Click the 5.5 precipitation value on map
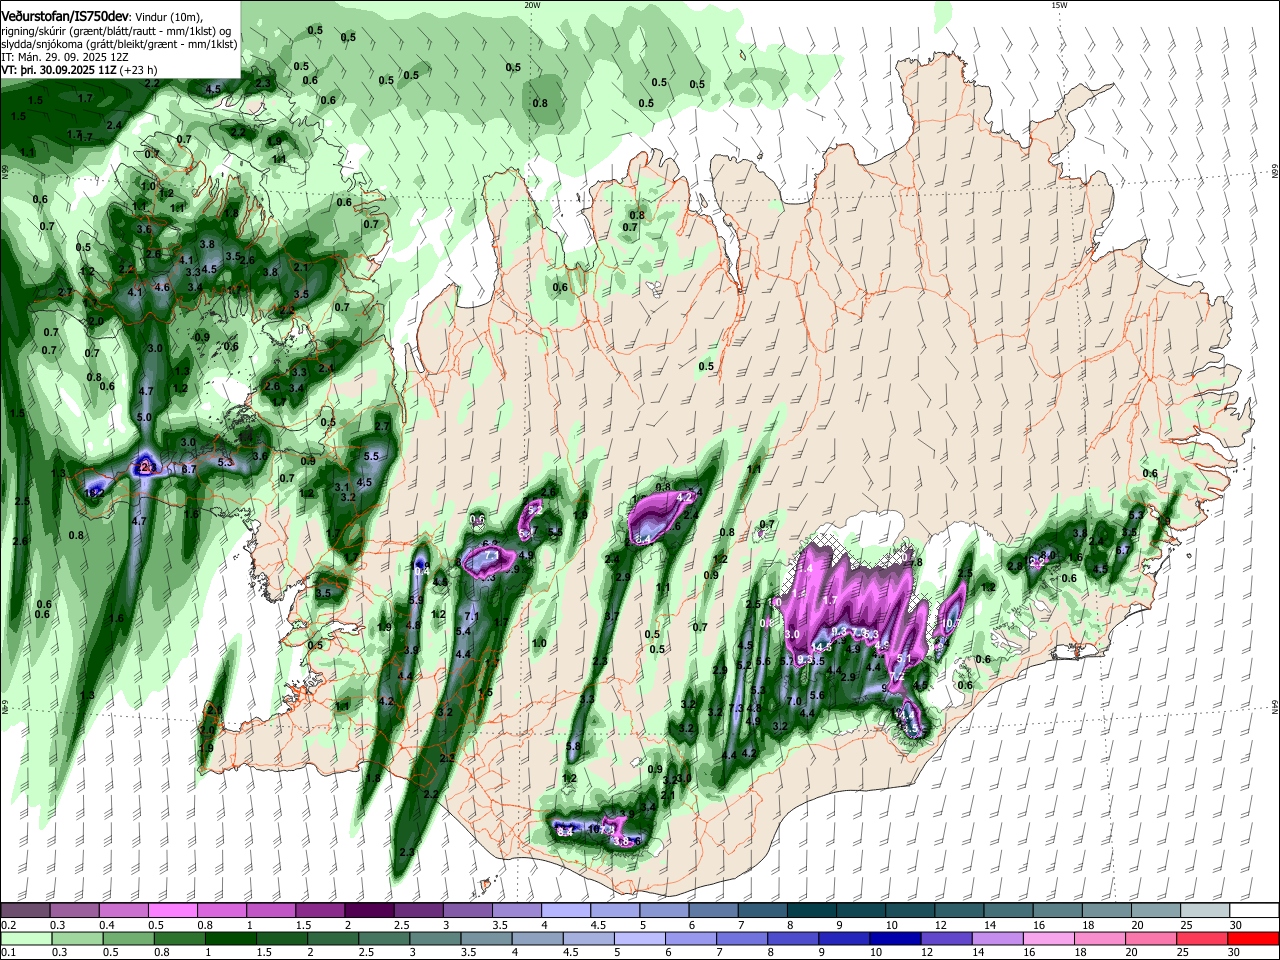 pos(372,456)
